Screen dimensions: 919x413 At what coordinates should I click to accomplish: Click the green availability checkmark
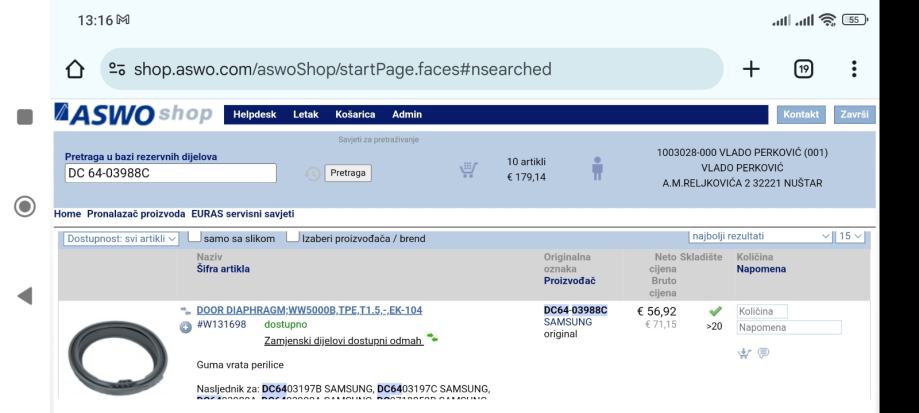[x=715, y=312]
